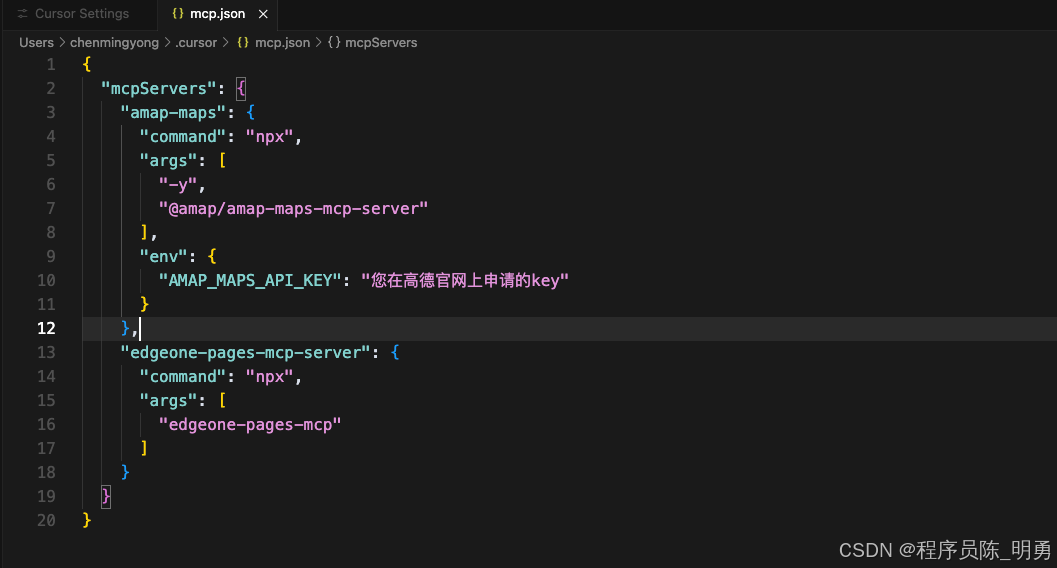The height and width of the screenshot is (568, 1057).
Task: Open the .cursor breadcrumb folder
Action: coord(196,42)
